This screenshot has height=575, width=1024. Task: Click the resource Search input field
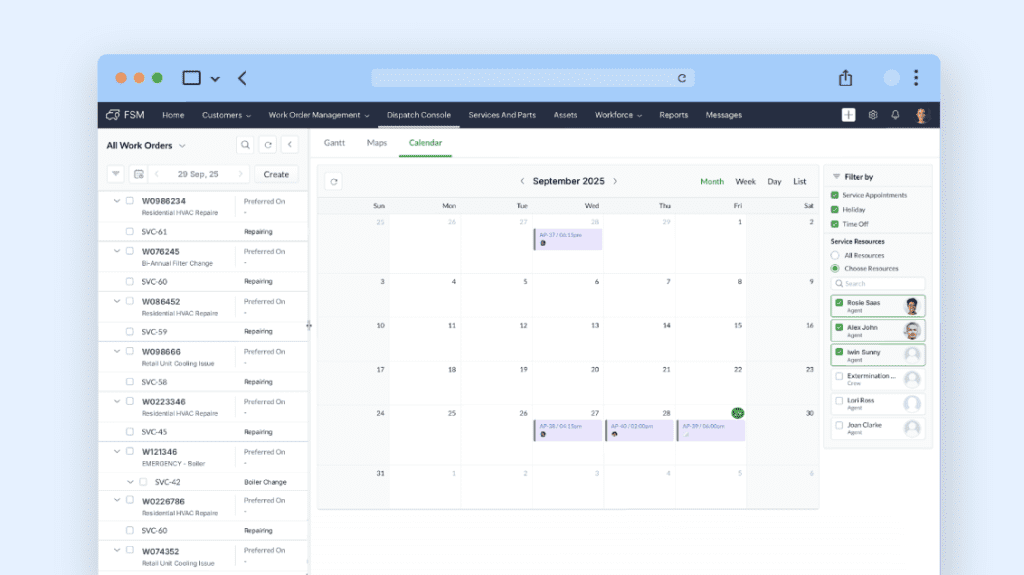click(x=880, y=283)
